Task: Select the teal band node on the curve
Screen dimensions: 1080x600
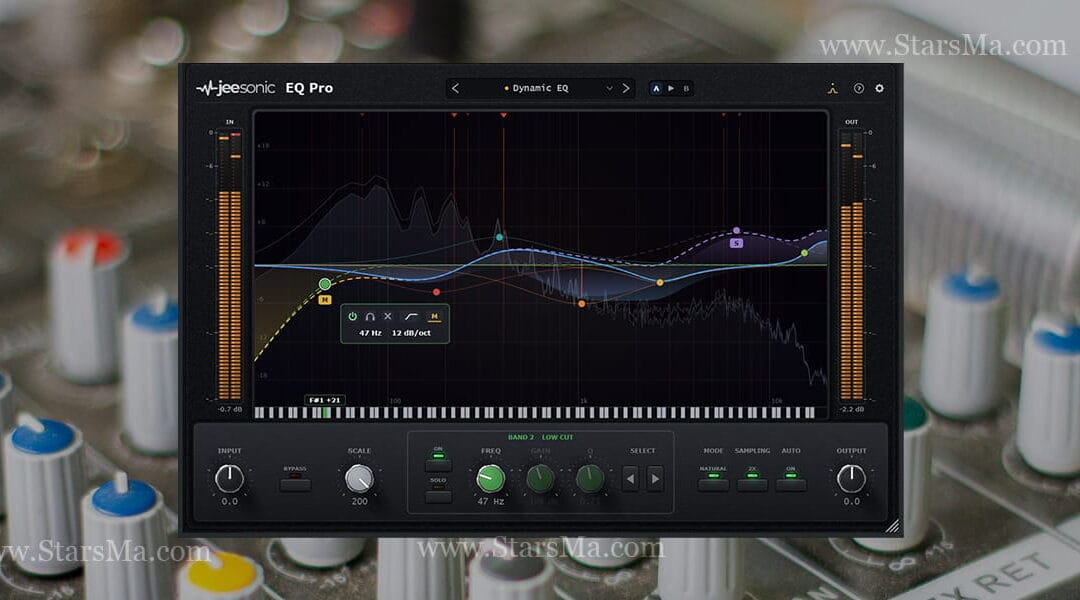Action: click(x=499, y=237)
